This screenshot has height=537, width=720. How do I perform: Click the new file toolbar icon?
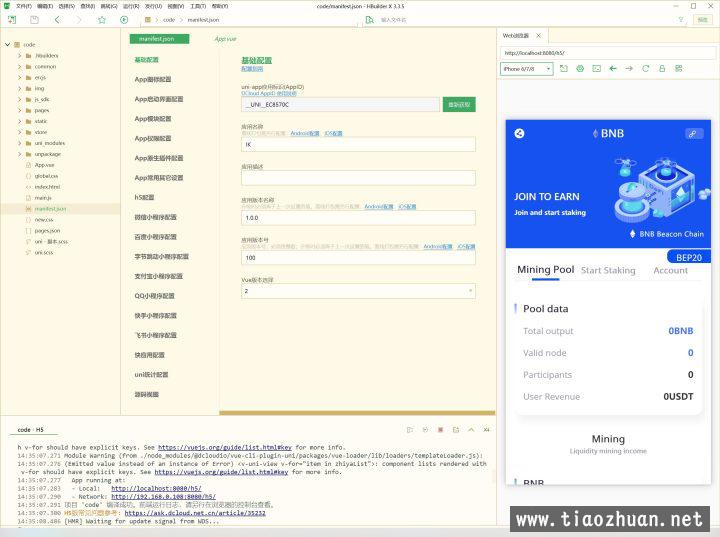tap(12, 20)
